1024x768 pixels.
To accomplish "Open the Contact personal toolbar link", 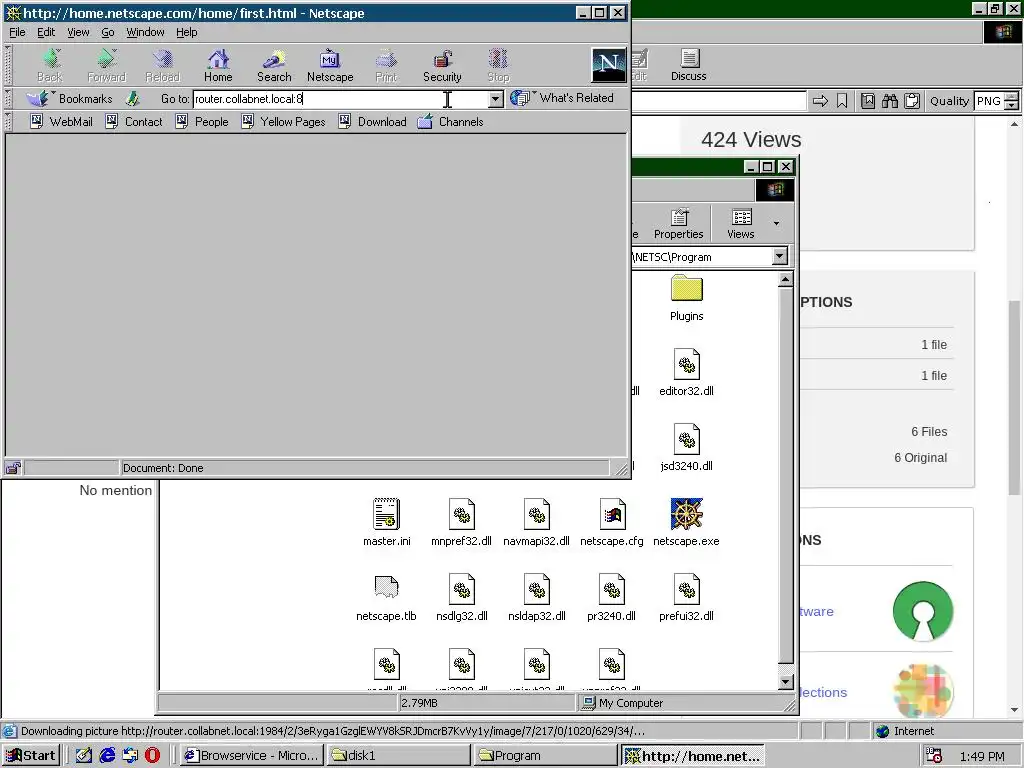I will click(134, 121).
